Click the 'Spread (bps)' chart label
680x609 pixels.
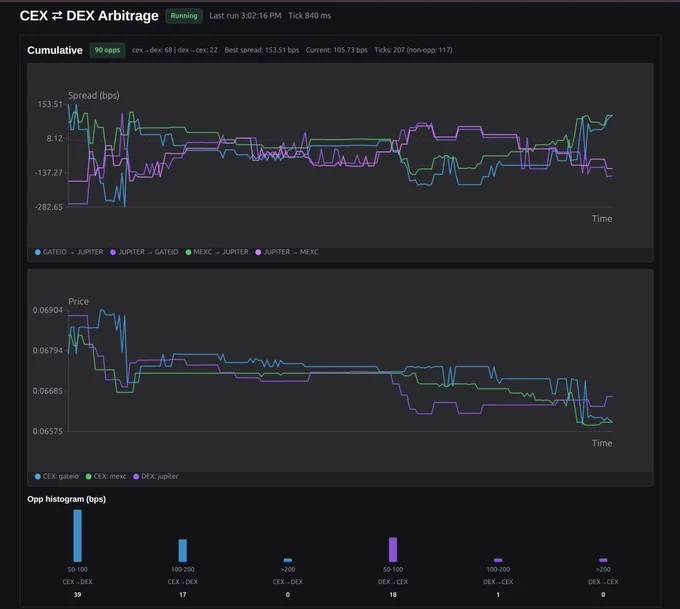(94, 95)
